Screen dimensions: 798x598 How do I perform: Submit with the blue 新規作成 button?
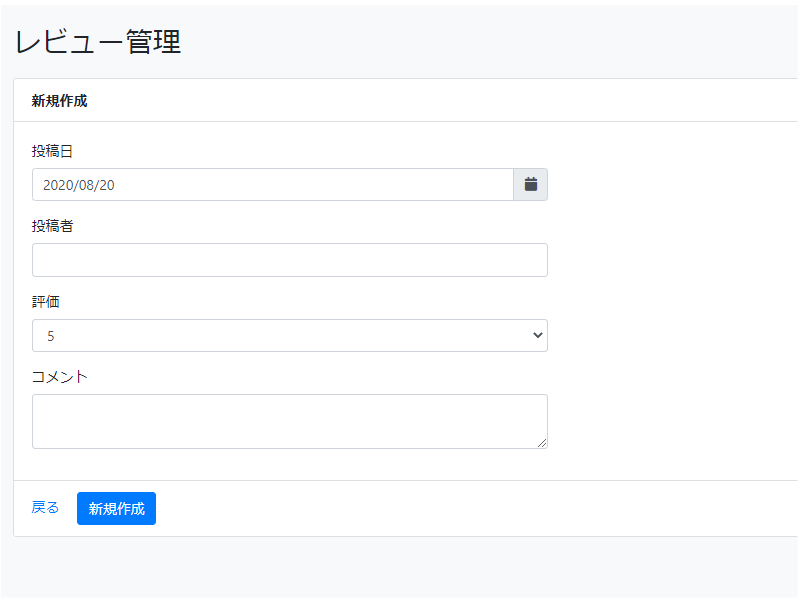point(117,508)
